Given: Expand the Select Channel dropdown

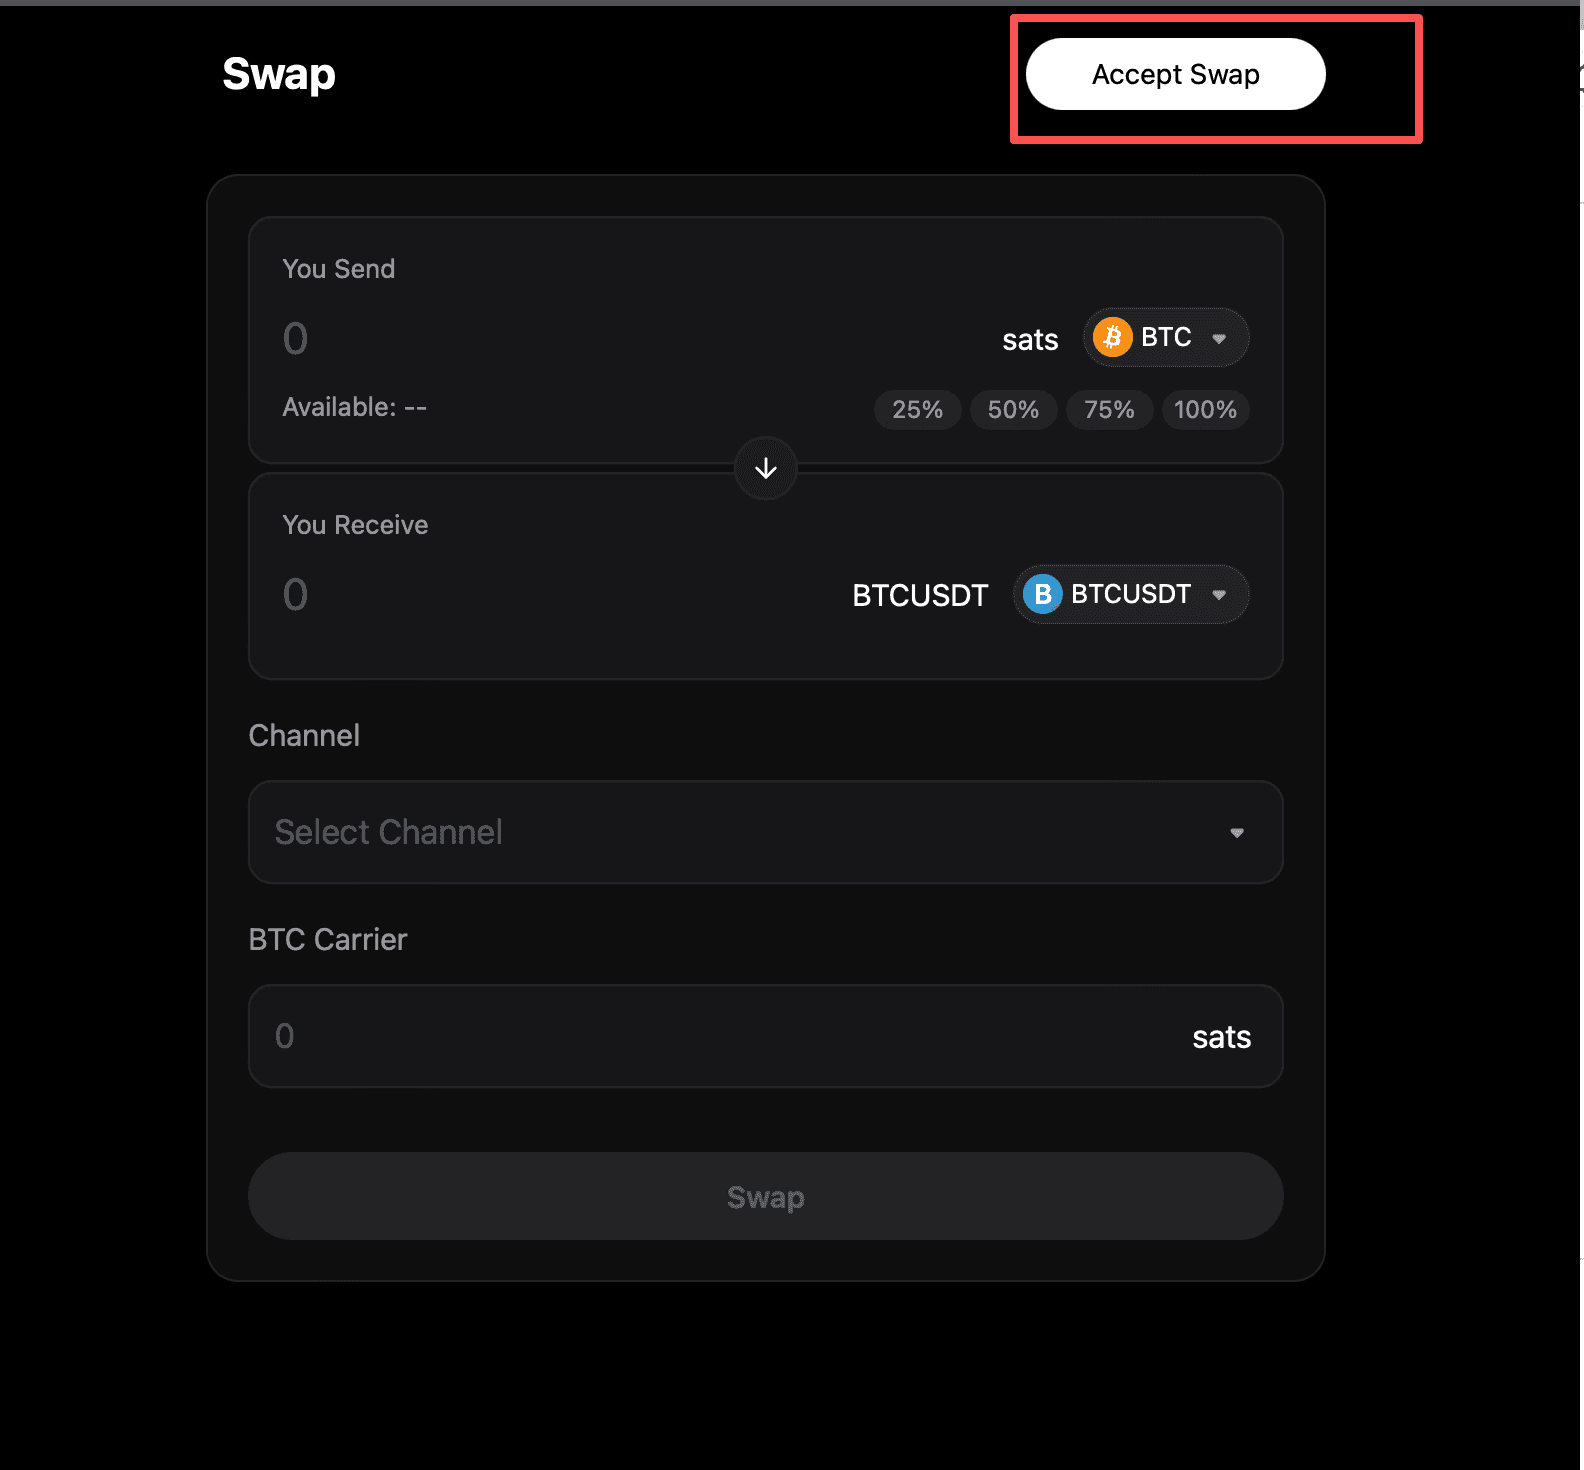Looking at the screenshot, I should click(766, 832).
